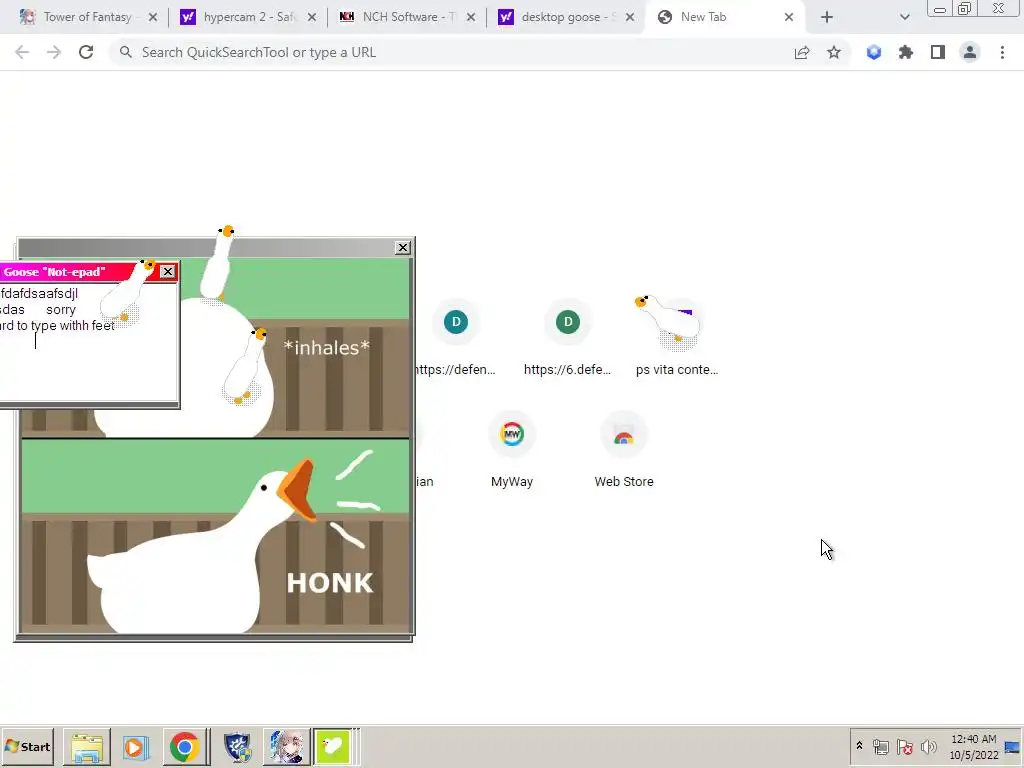Close the New Tab tab

pyautogui.click(x=789, y=18)
